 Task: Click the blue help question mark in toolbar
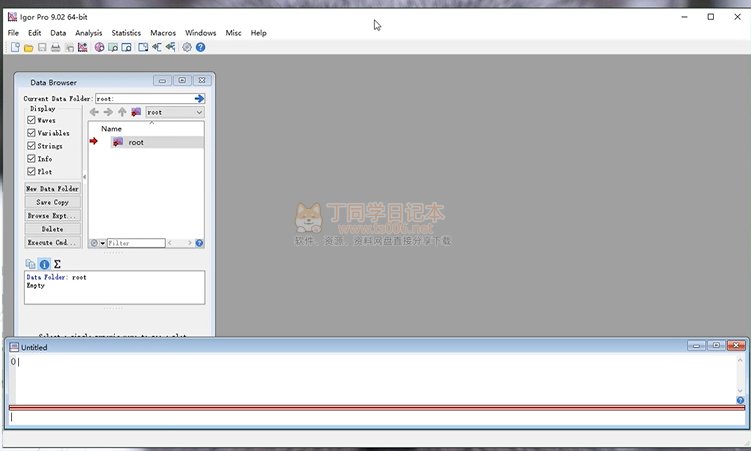pyautogui.click(x=201, y=47)
